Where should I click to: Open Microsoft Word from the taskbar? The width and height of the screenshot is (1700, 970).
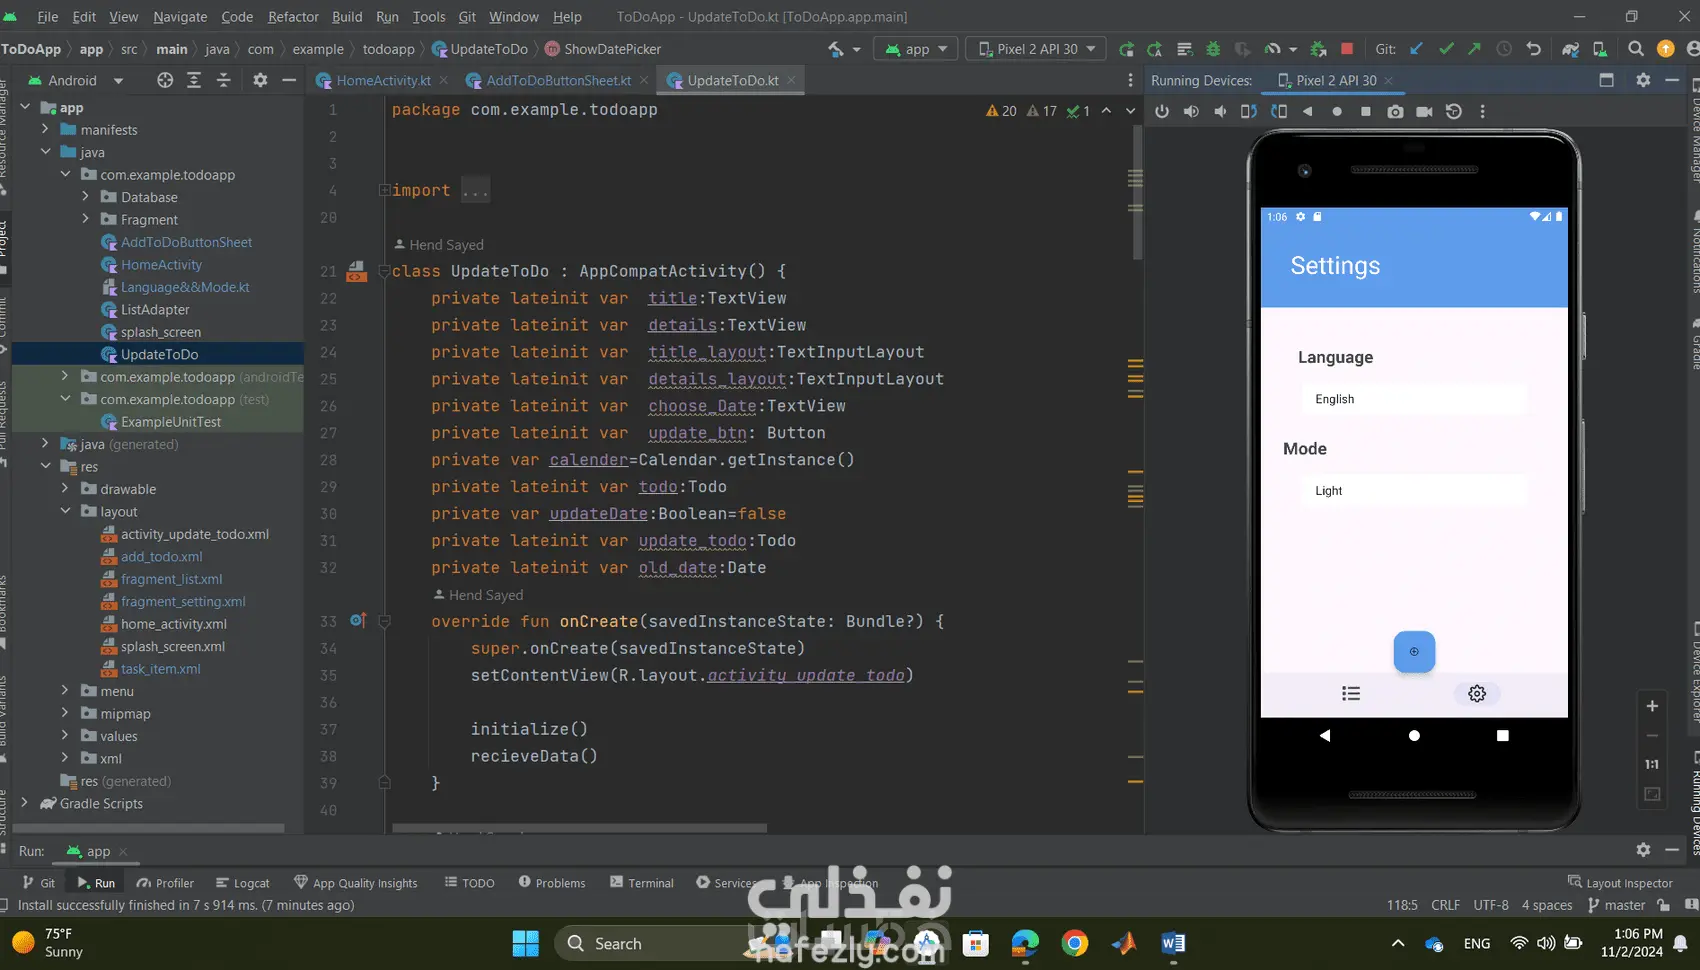tap(1173, 943)
